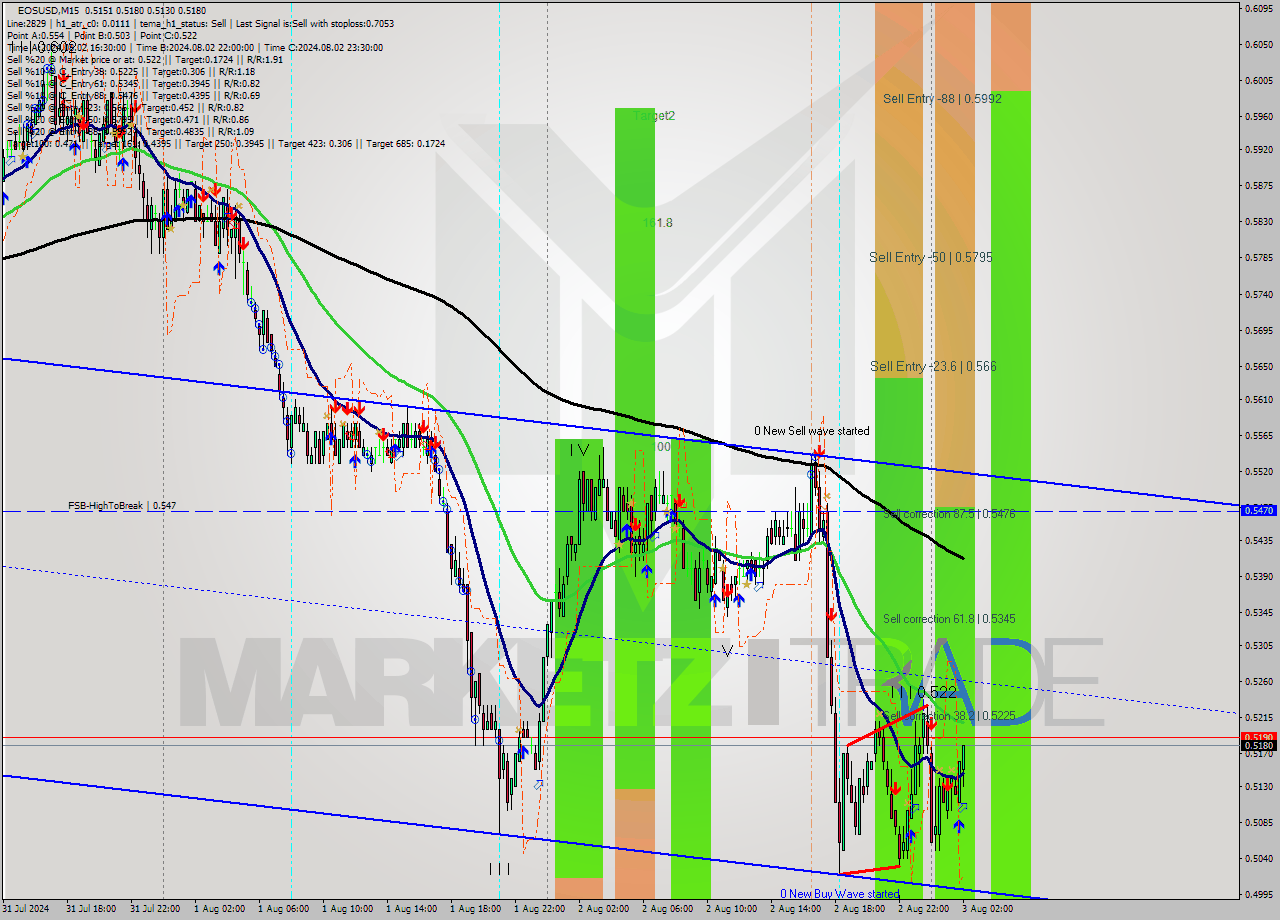Select the 'Point A:0.554' info text
The image size is (1280, 920).
click(x=35, y=35)
